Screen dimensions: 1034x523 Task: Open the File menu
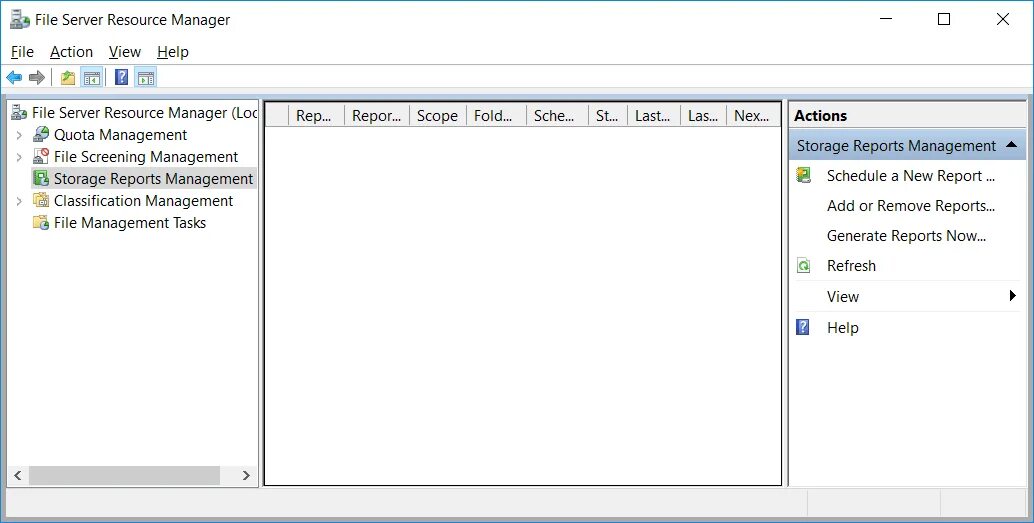pyautogui.click(x=22, y=52)
